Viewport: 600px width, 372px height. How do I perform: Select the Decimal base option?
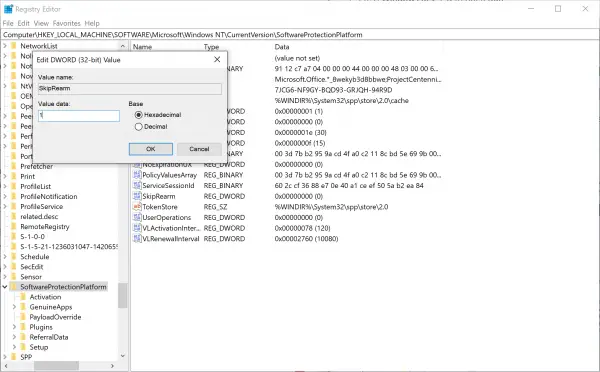click(139, 127)
